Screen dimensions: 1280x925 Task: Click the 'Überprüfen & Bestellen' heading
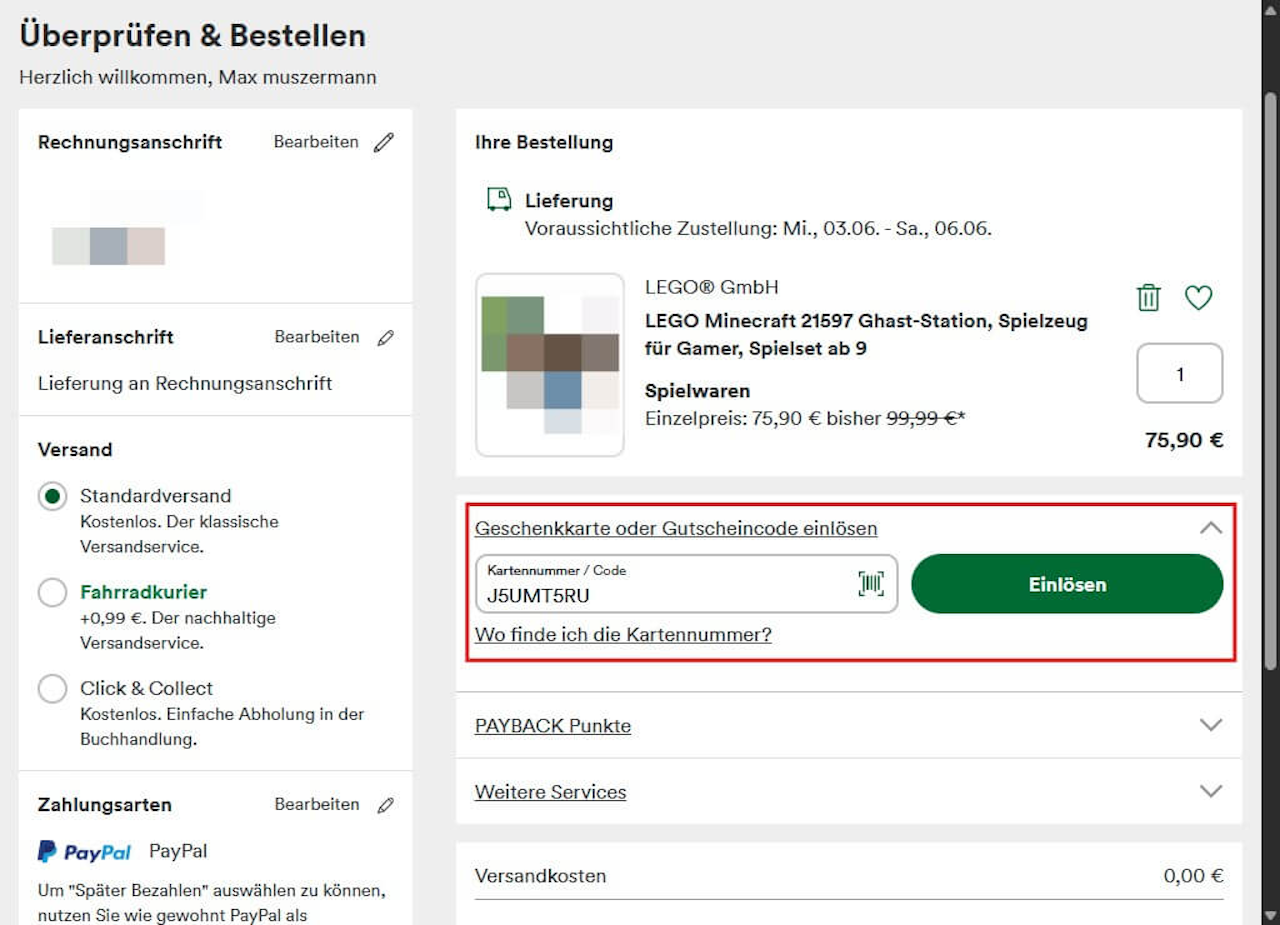192,36
